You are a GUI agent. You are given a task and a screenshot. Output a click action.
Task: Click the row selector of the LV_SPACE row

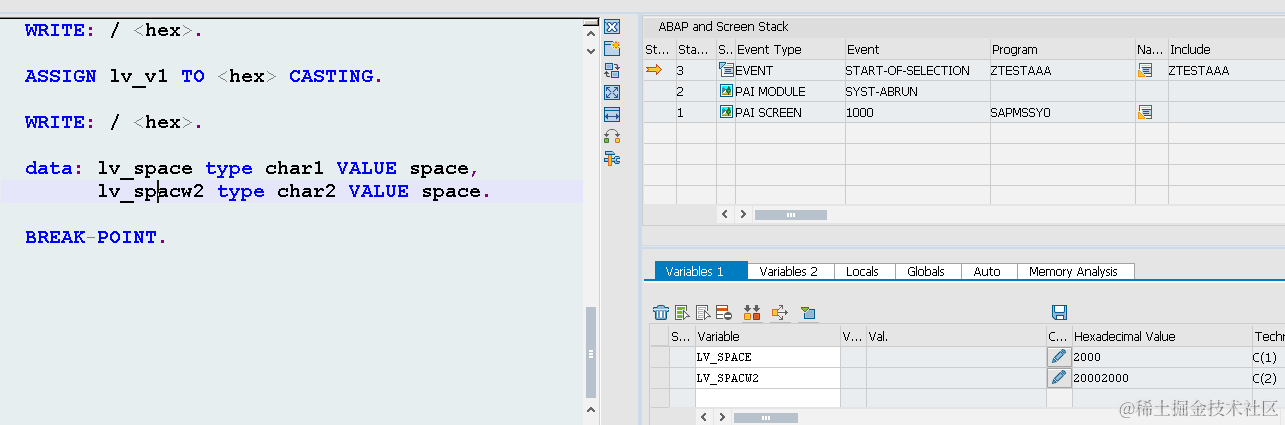pos(659,356)
